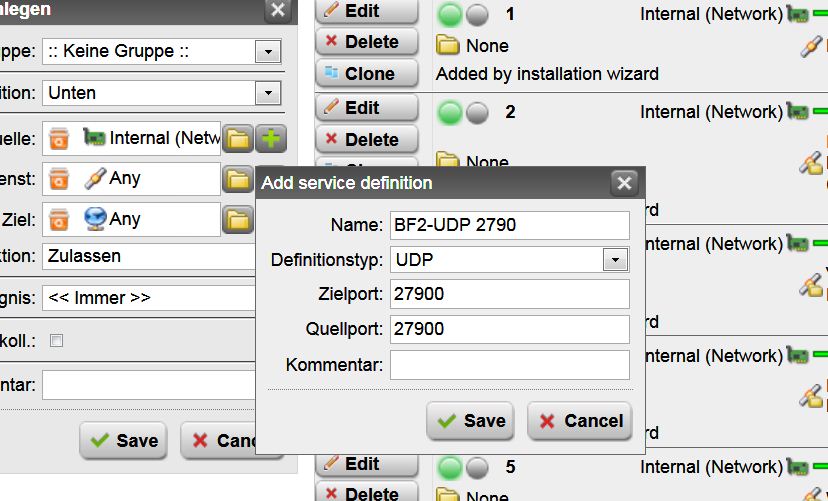Image resolution: width=828 pixels, height=501 pixels.
Task: Open the Definitionstyp UDP dropdown
Action: (x=612, y=260)
